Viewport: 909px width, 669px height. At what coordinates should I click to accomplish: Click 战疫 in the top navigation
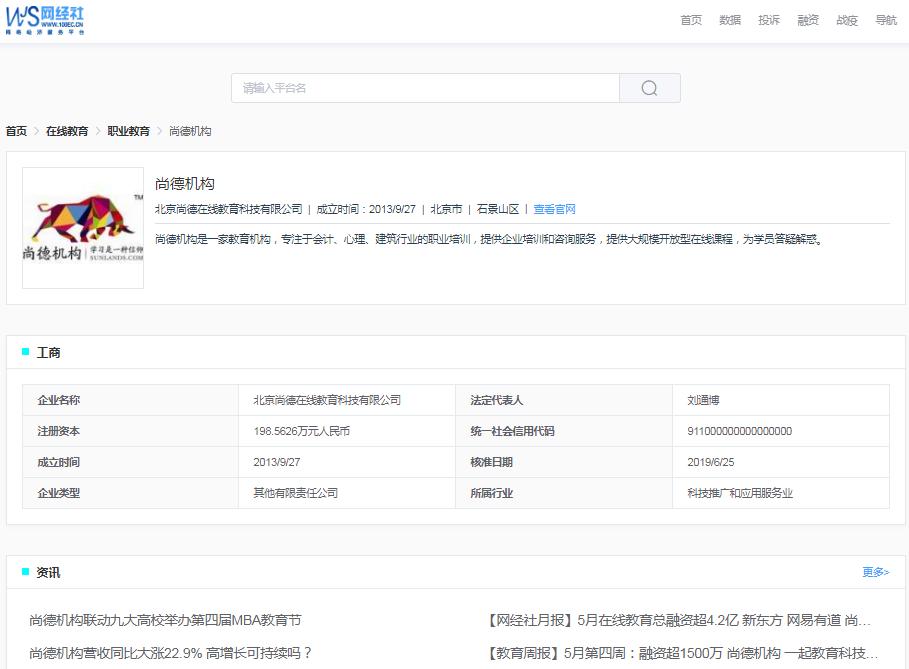845,19
